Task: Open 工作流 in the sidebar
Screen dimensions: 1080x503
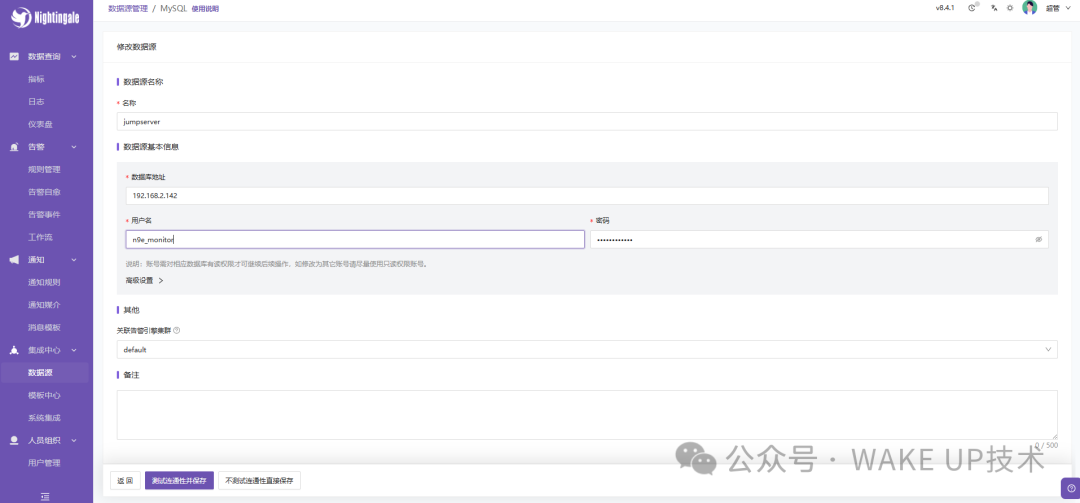Action: (40, 237)
